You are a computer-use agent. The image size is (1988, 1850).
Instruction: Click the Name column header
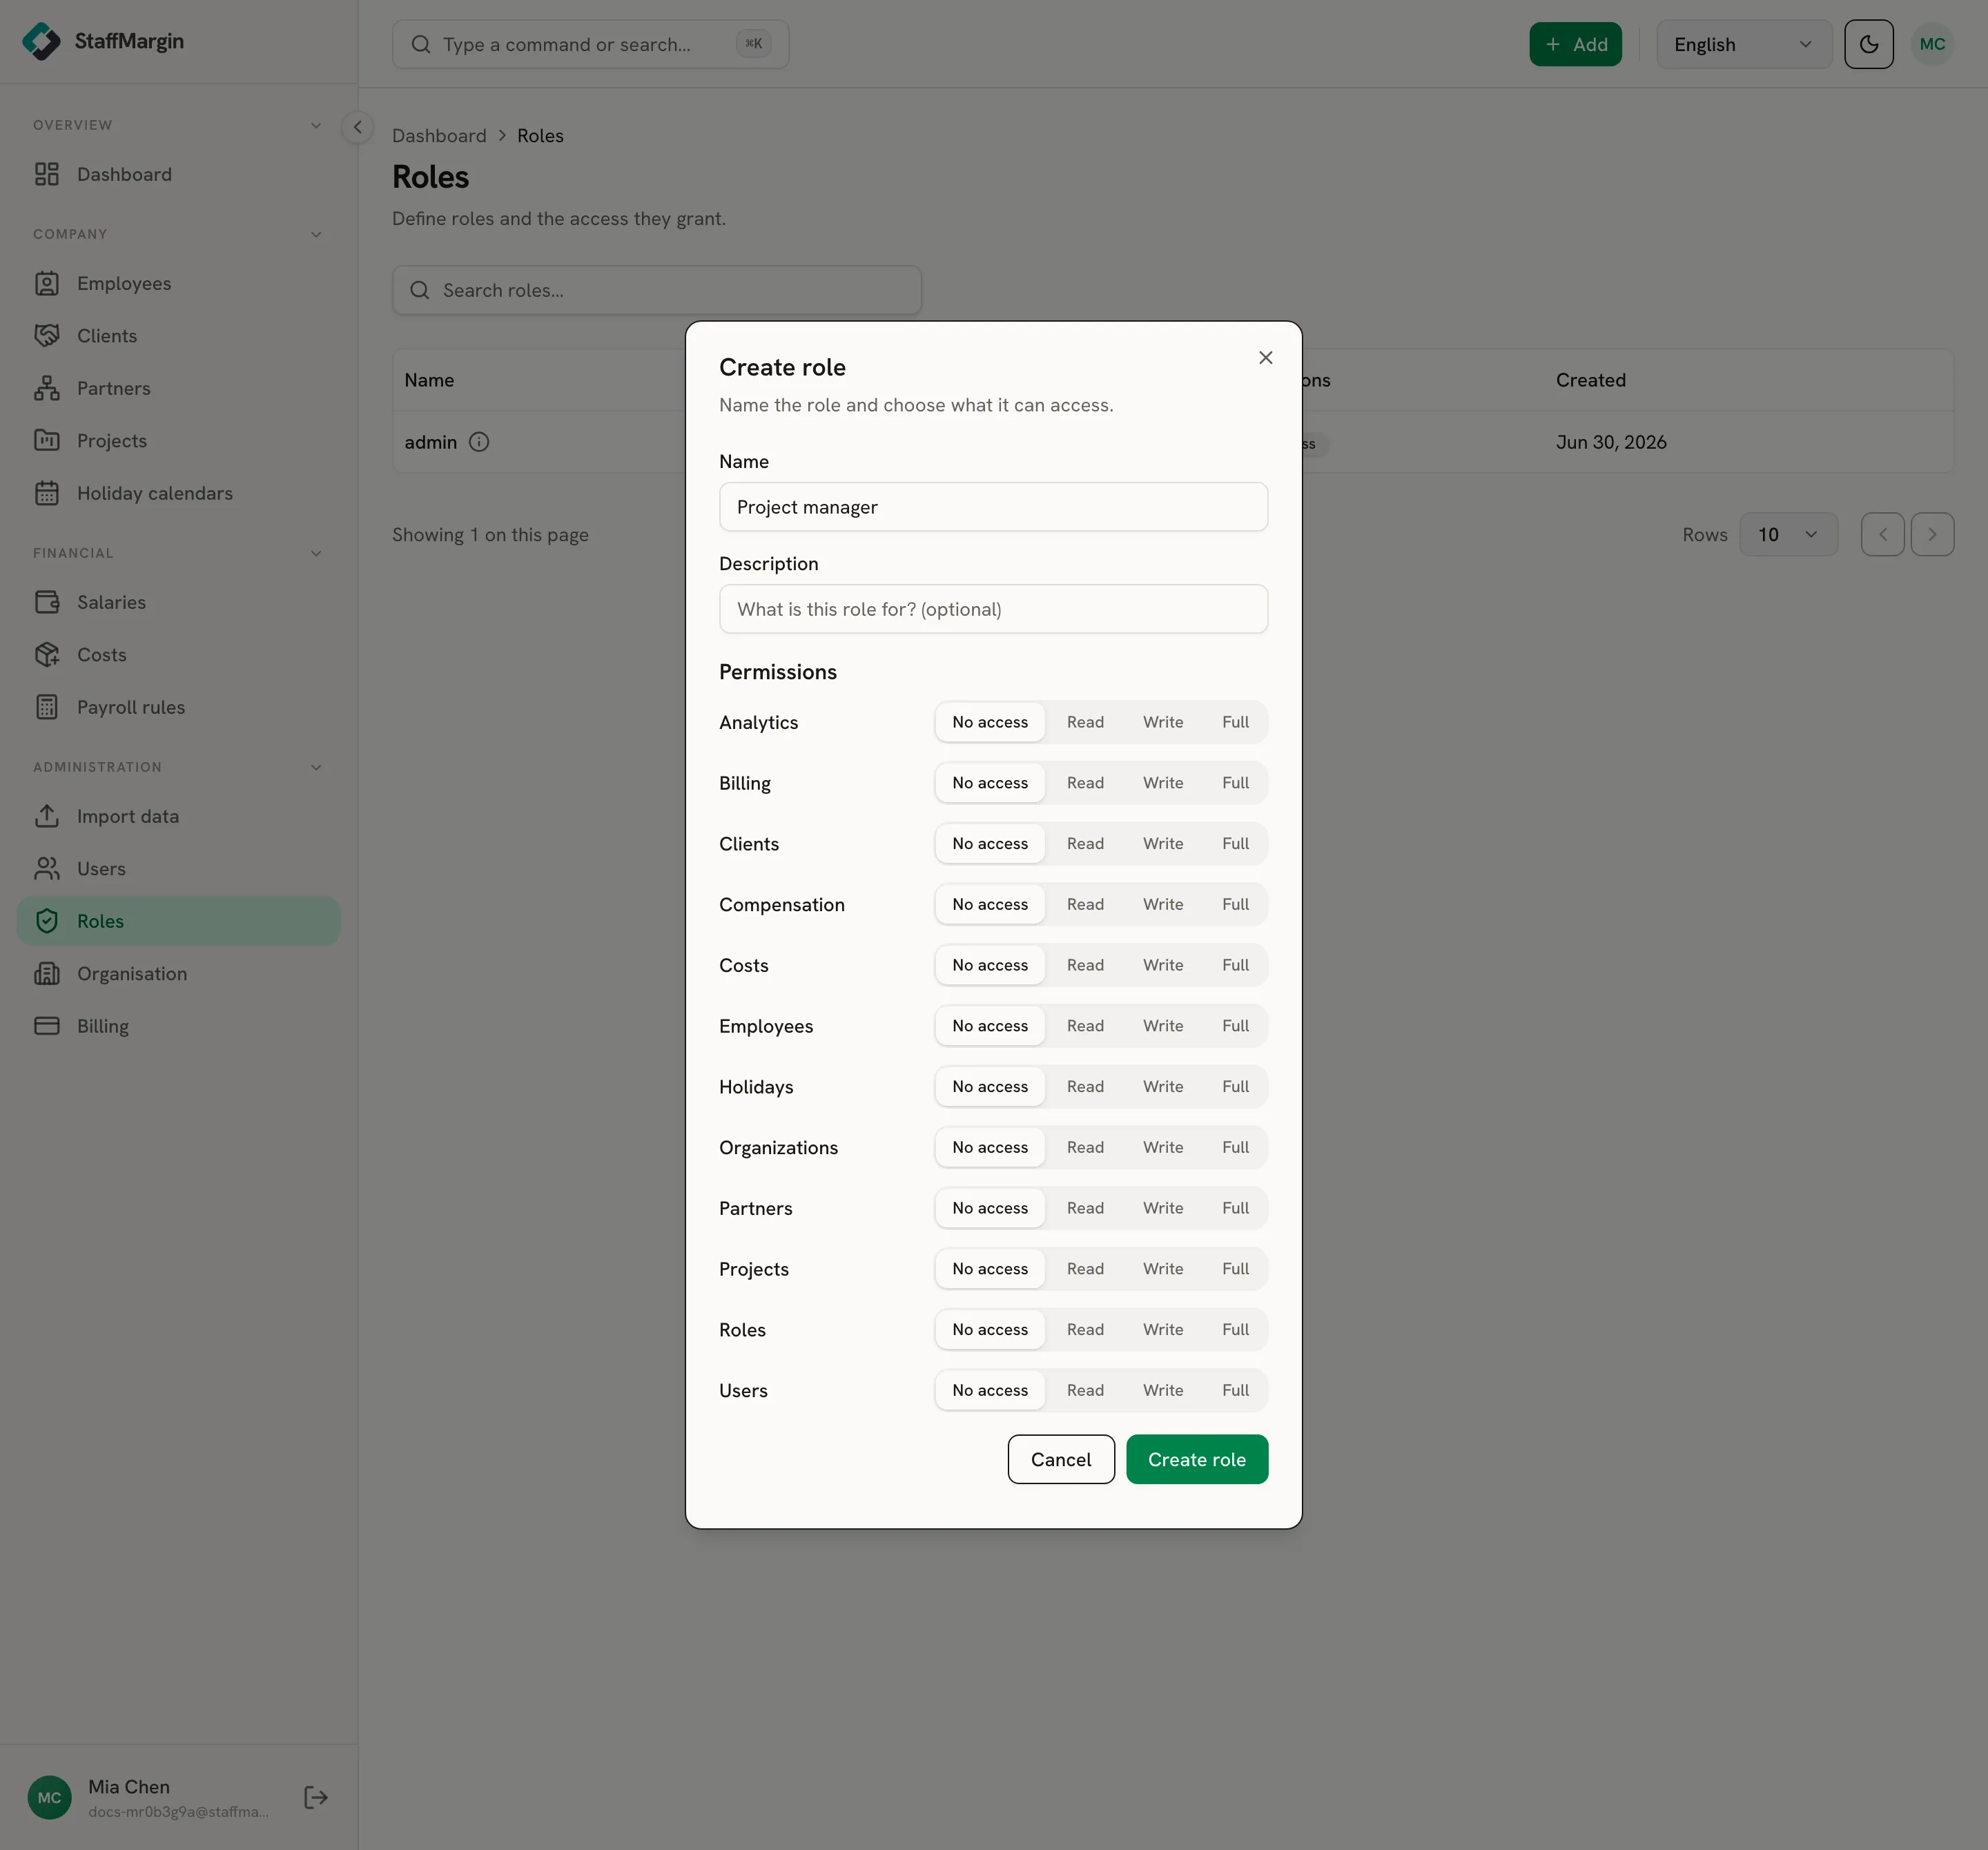[429, 380]
